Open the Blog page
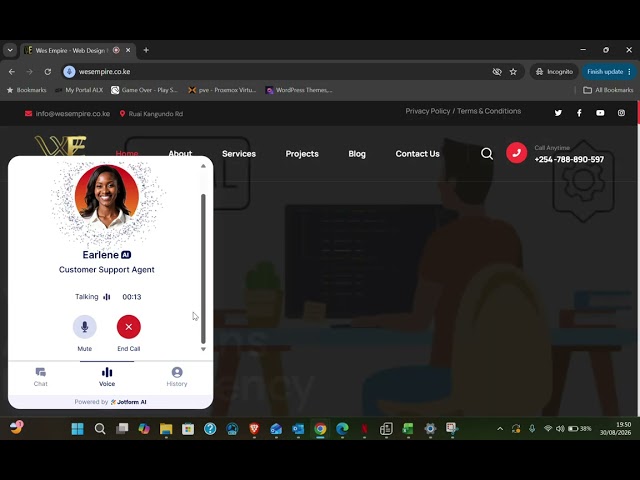The height and width of the screenshot is (480, 640). (357, 154)
